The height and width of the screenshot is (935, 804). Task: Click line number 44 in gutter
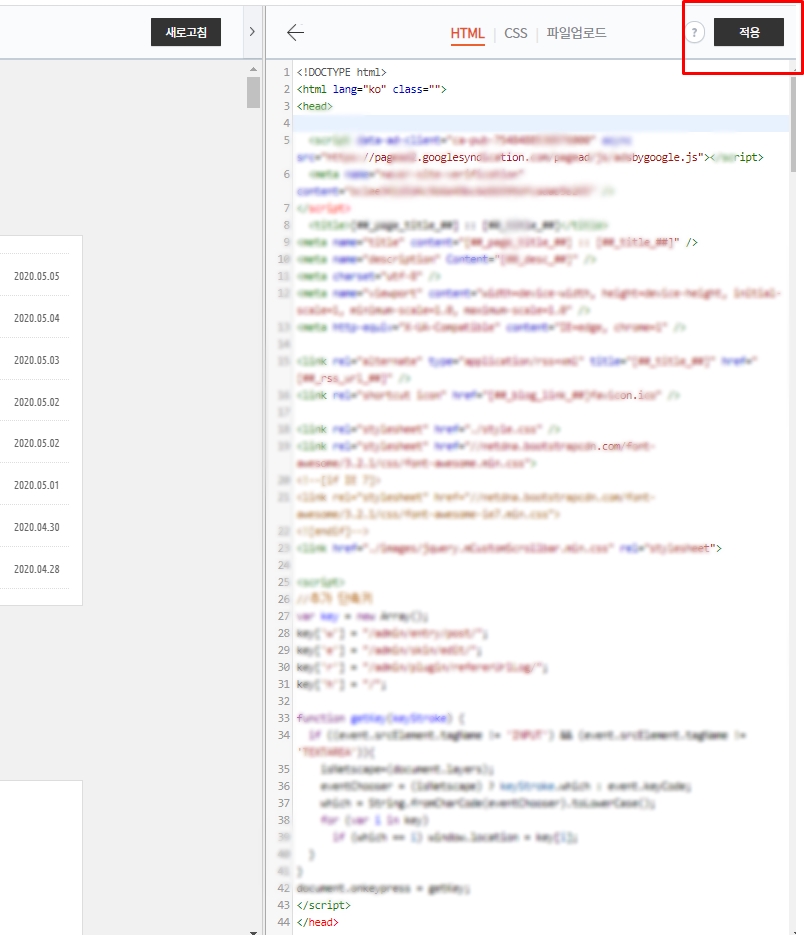click(x=283, y=922)
